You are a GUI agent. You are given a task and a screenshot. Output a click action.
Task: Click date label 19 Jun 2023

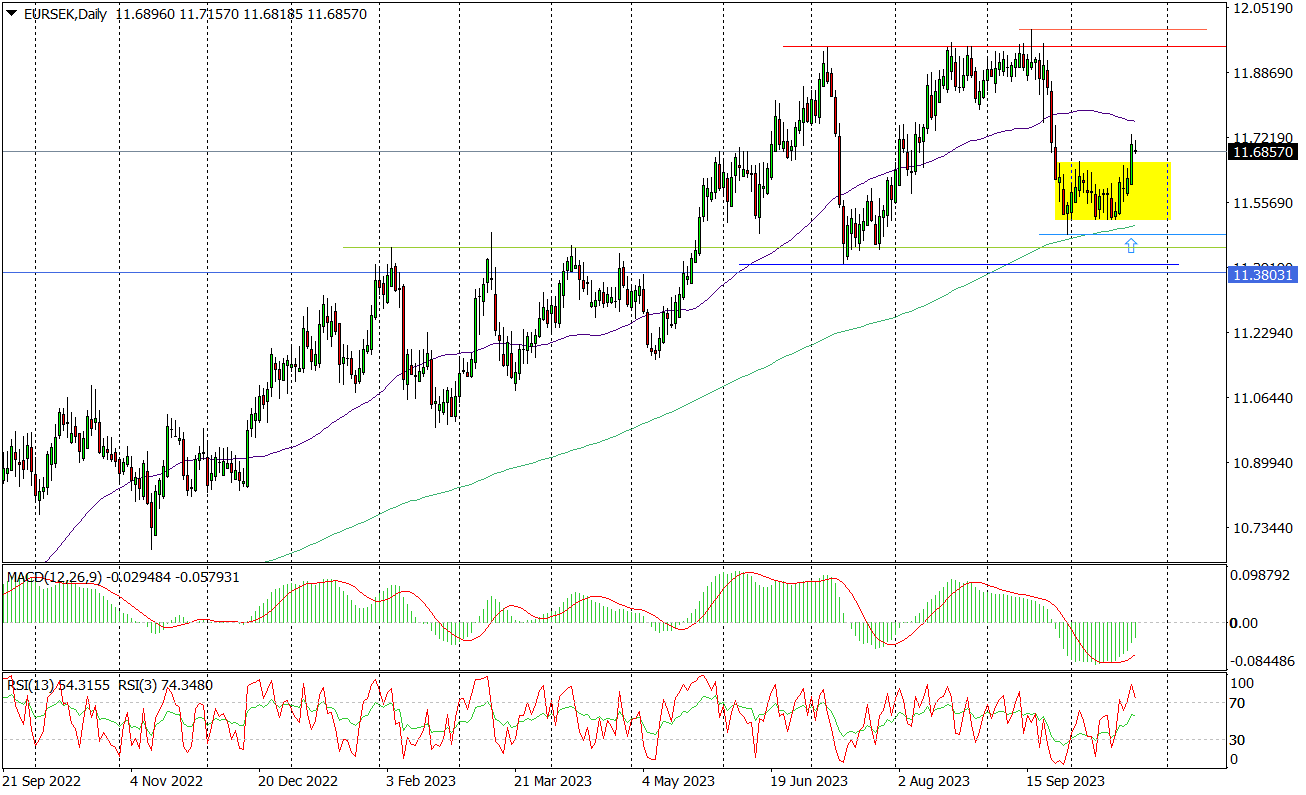(x=809, y=781)
